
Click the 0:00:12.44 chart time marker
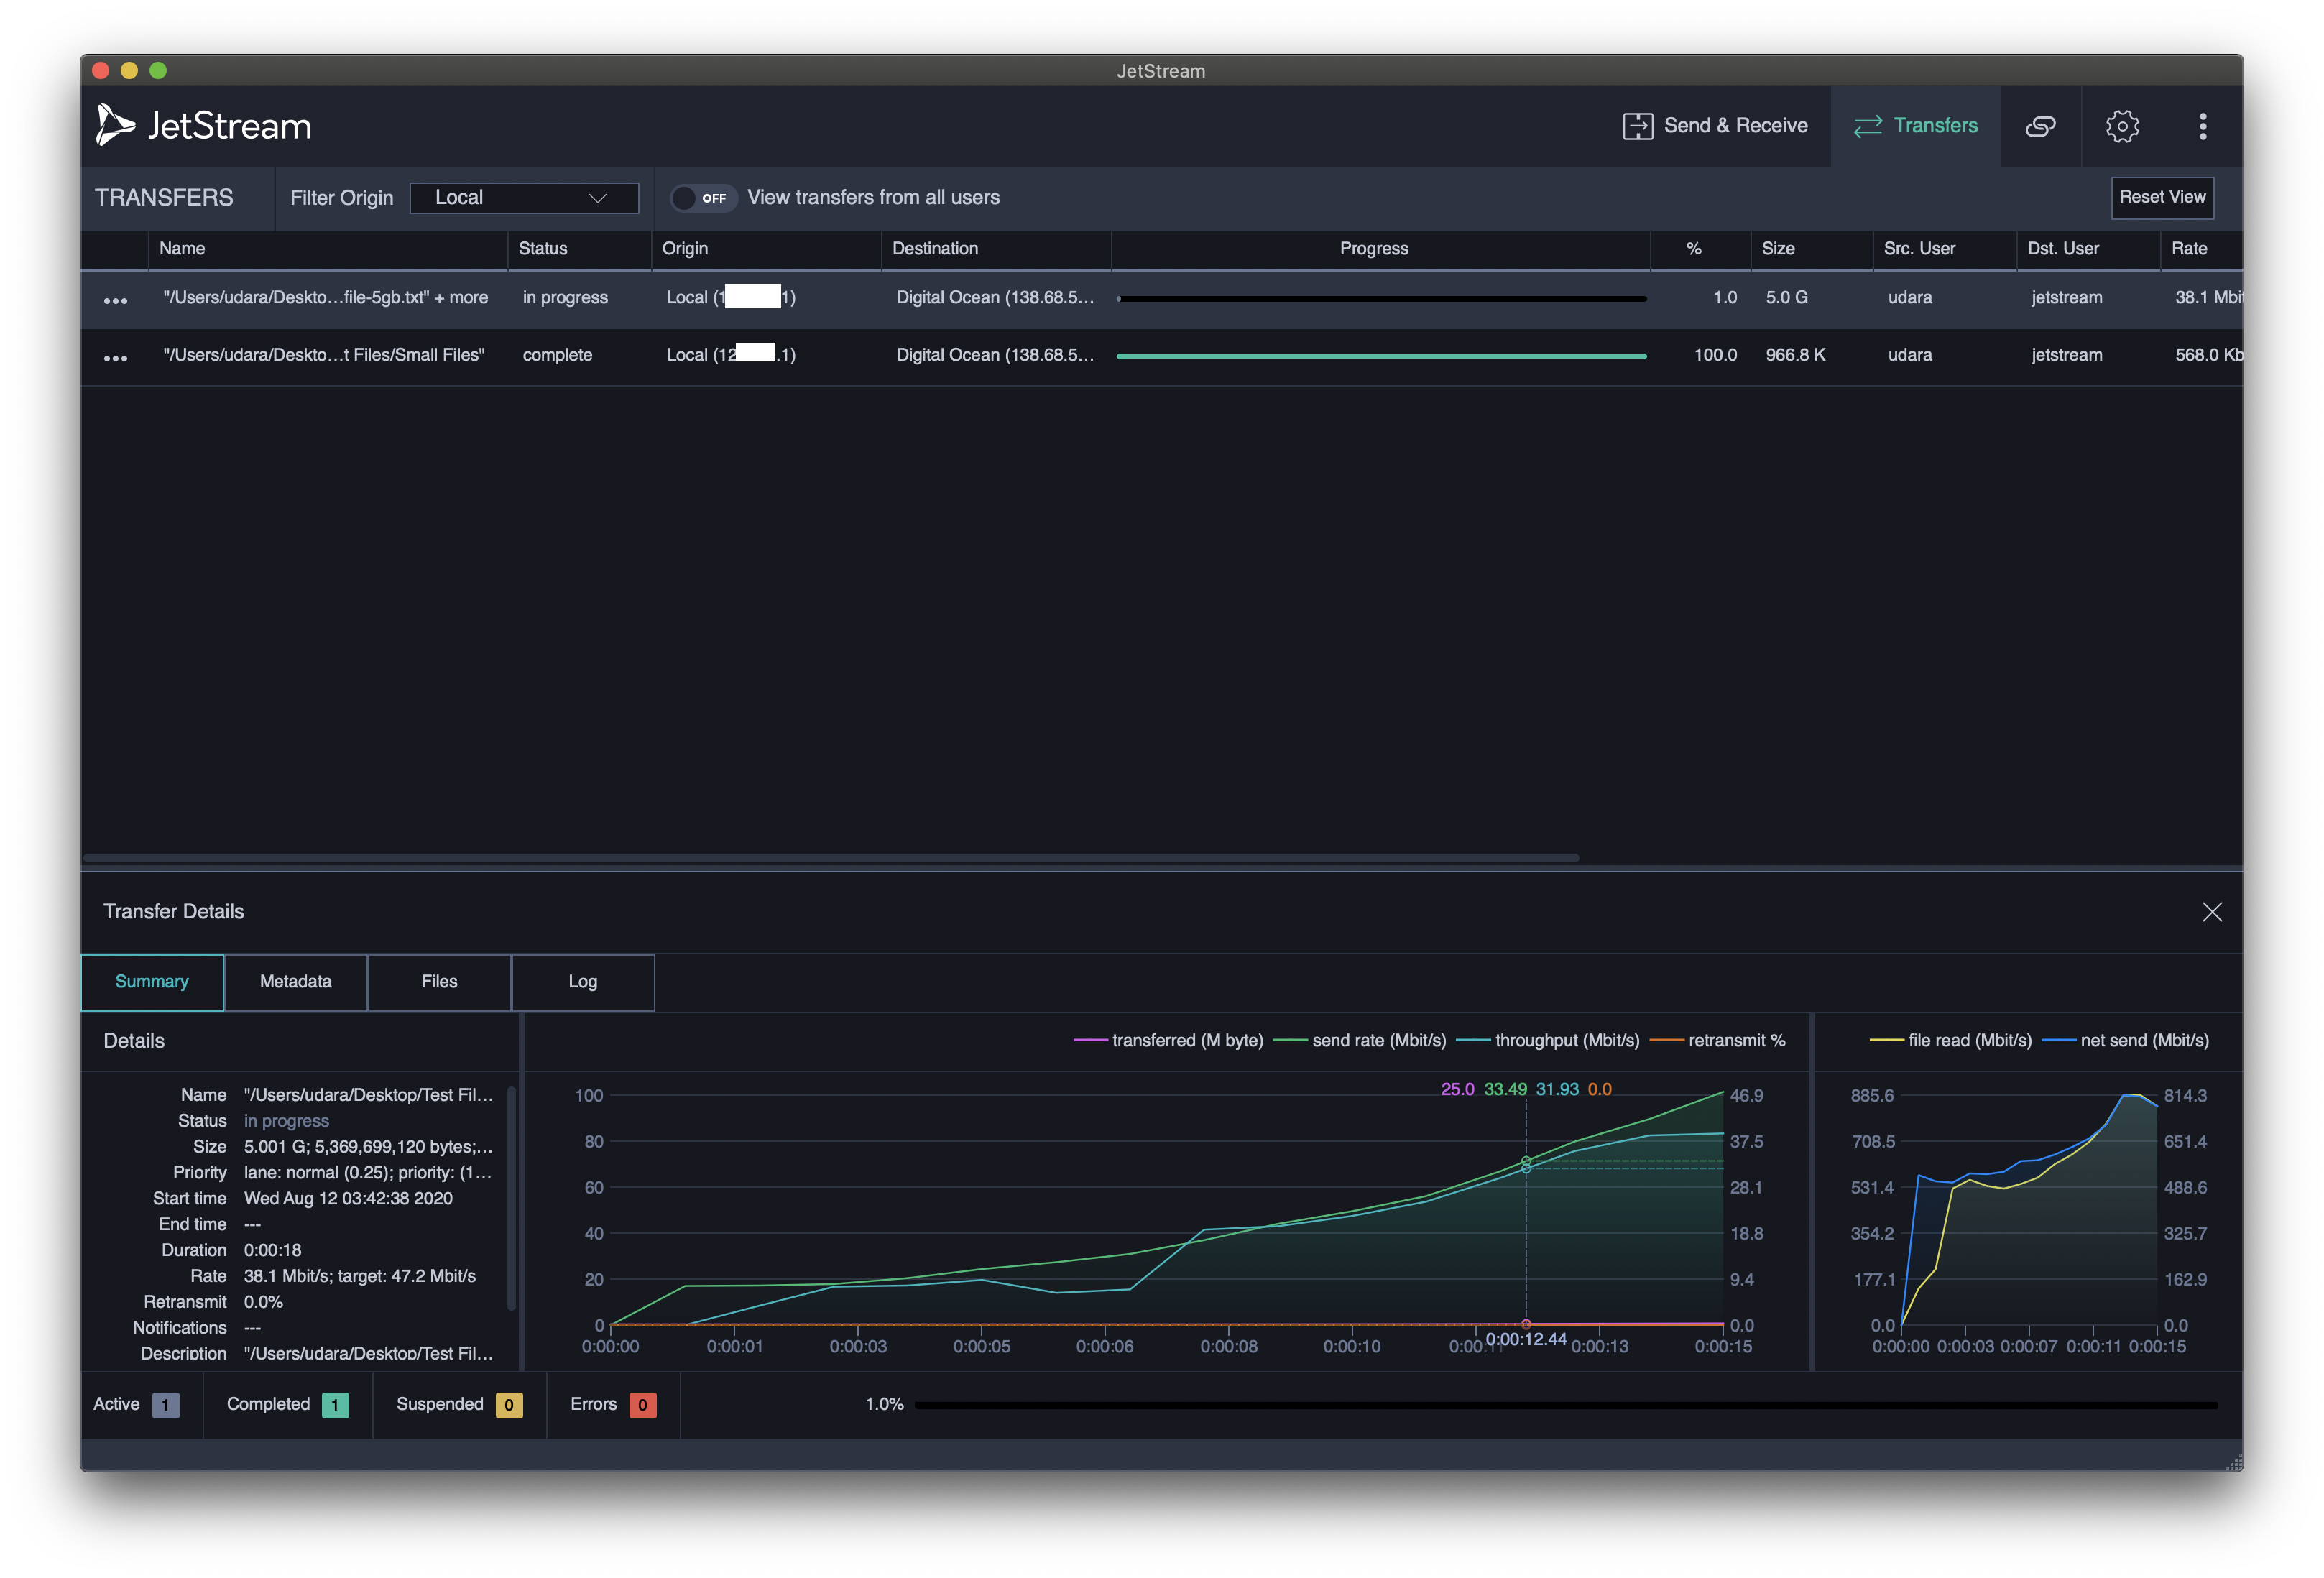click(x=1526, y=1340)
